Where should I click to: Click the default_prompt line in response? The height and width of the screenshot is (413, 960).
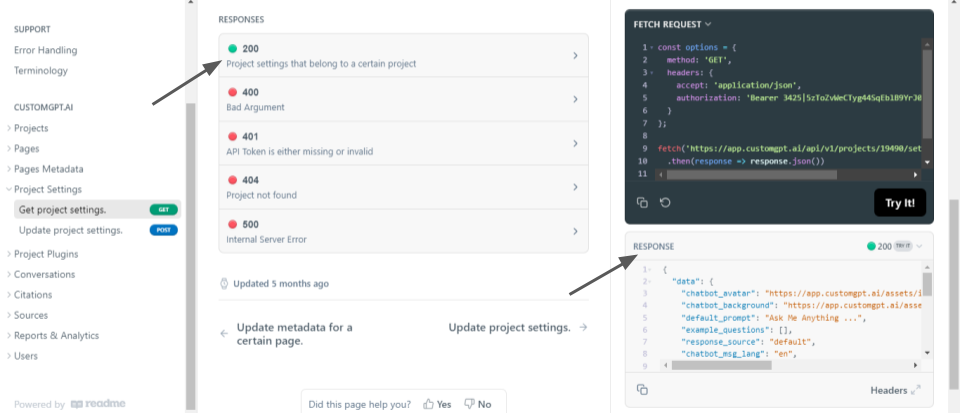coord(773,318)
